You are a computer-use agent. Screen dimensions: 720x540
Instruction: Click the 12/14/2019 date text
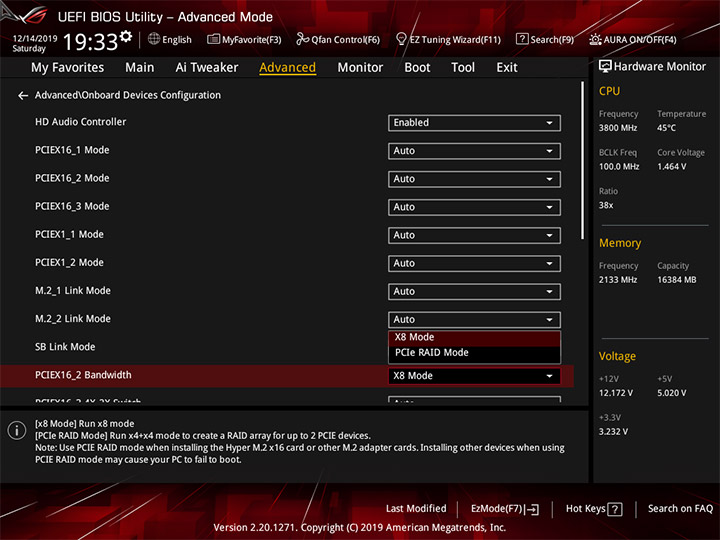pyautogui.click(x=34, y=39)
